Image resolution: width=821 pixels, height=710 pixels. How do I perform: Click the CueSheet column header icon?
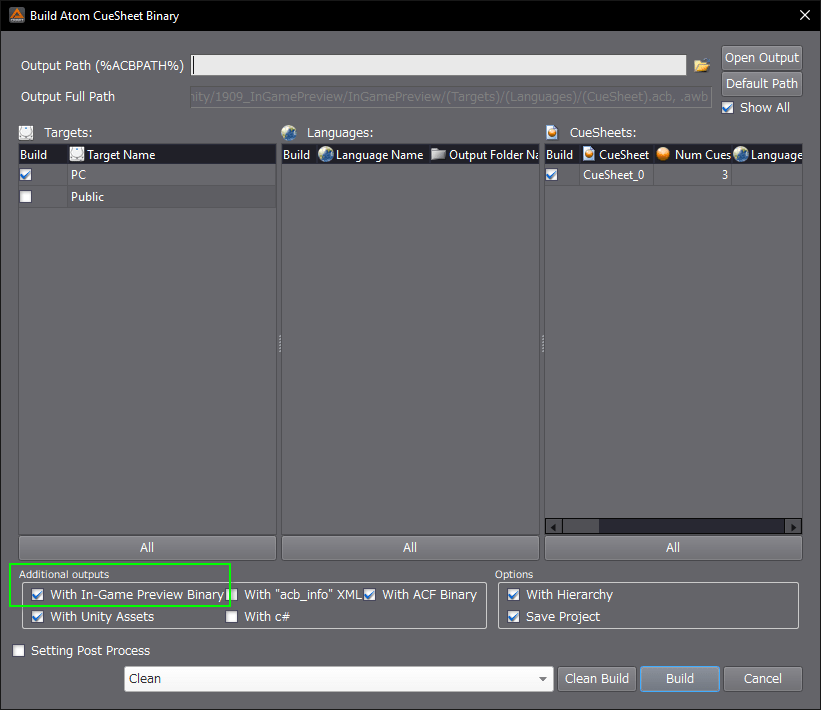(589, 154)
